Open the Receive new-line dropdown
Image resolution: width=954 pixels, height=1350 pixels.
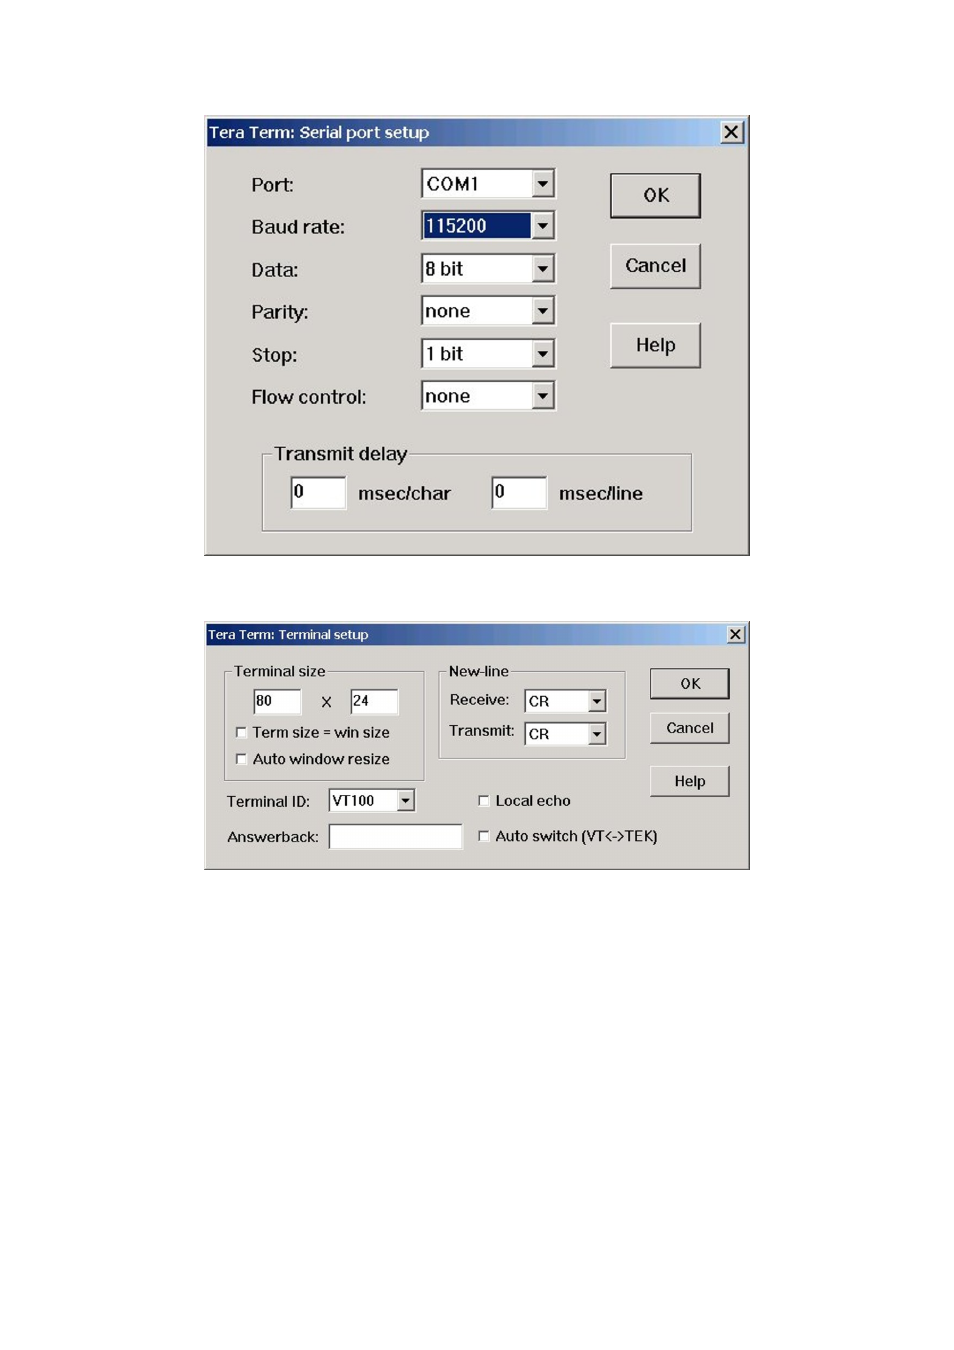coord(597,701)
